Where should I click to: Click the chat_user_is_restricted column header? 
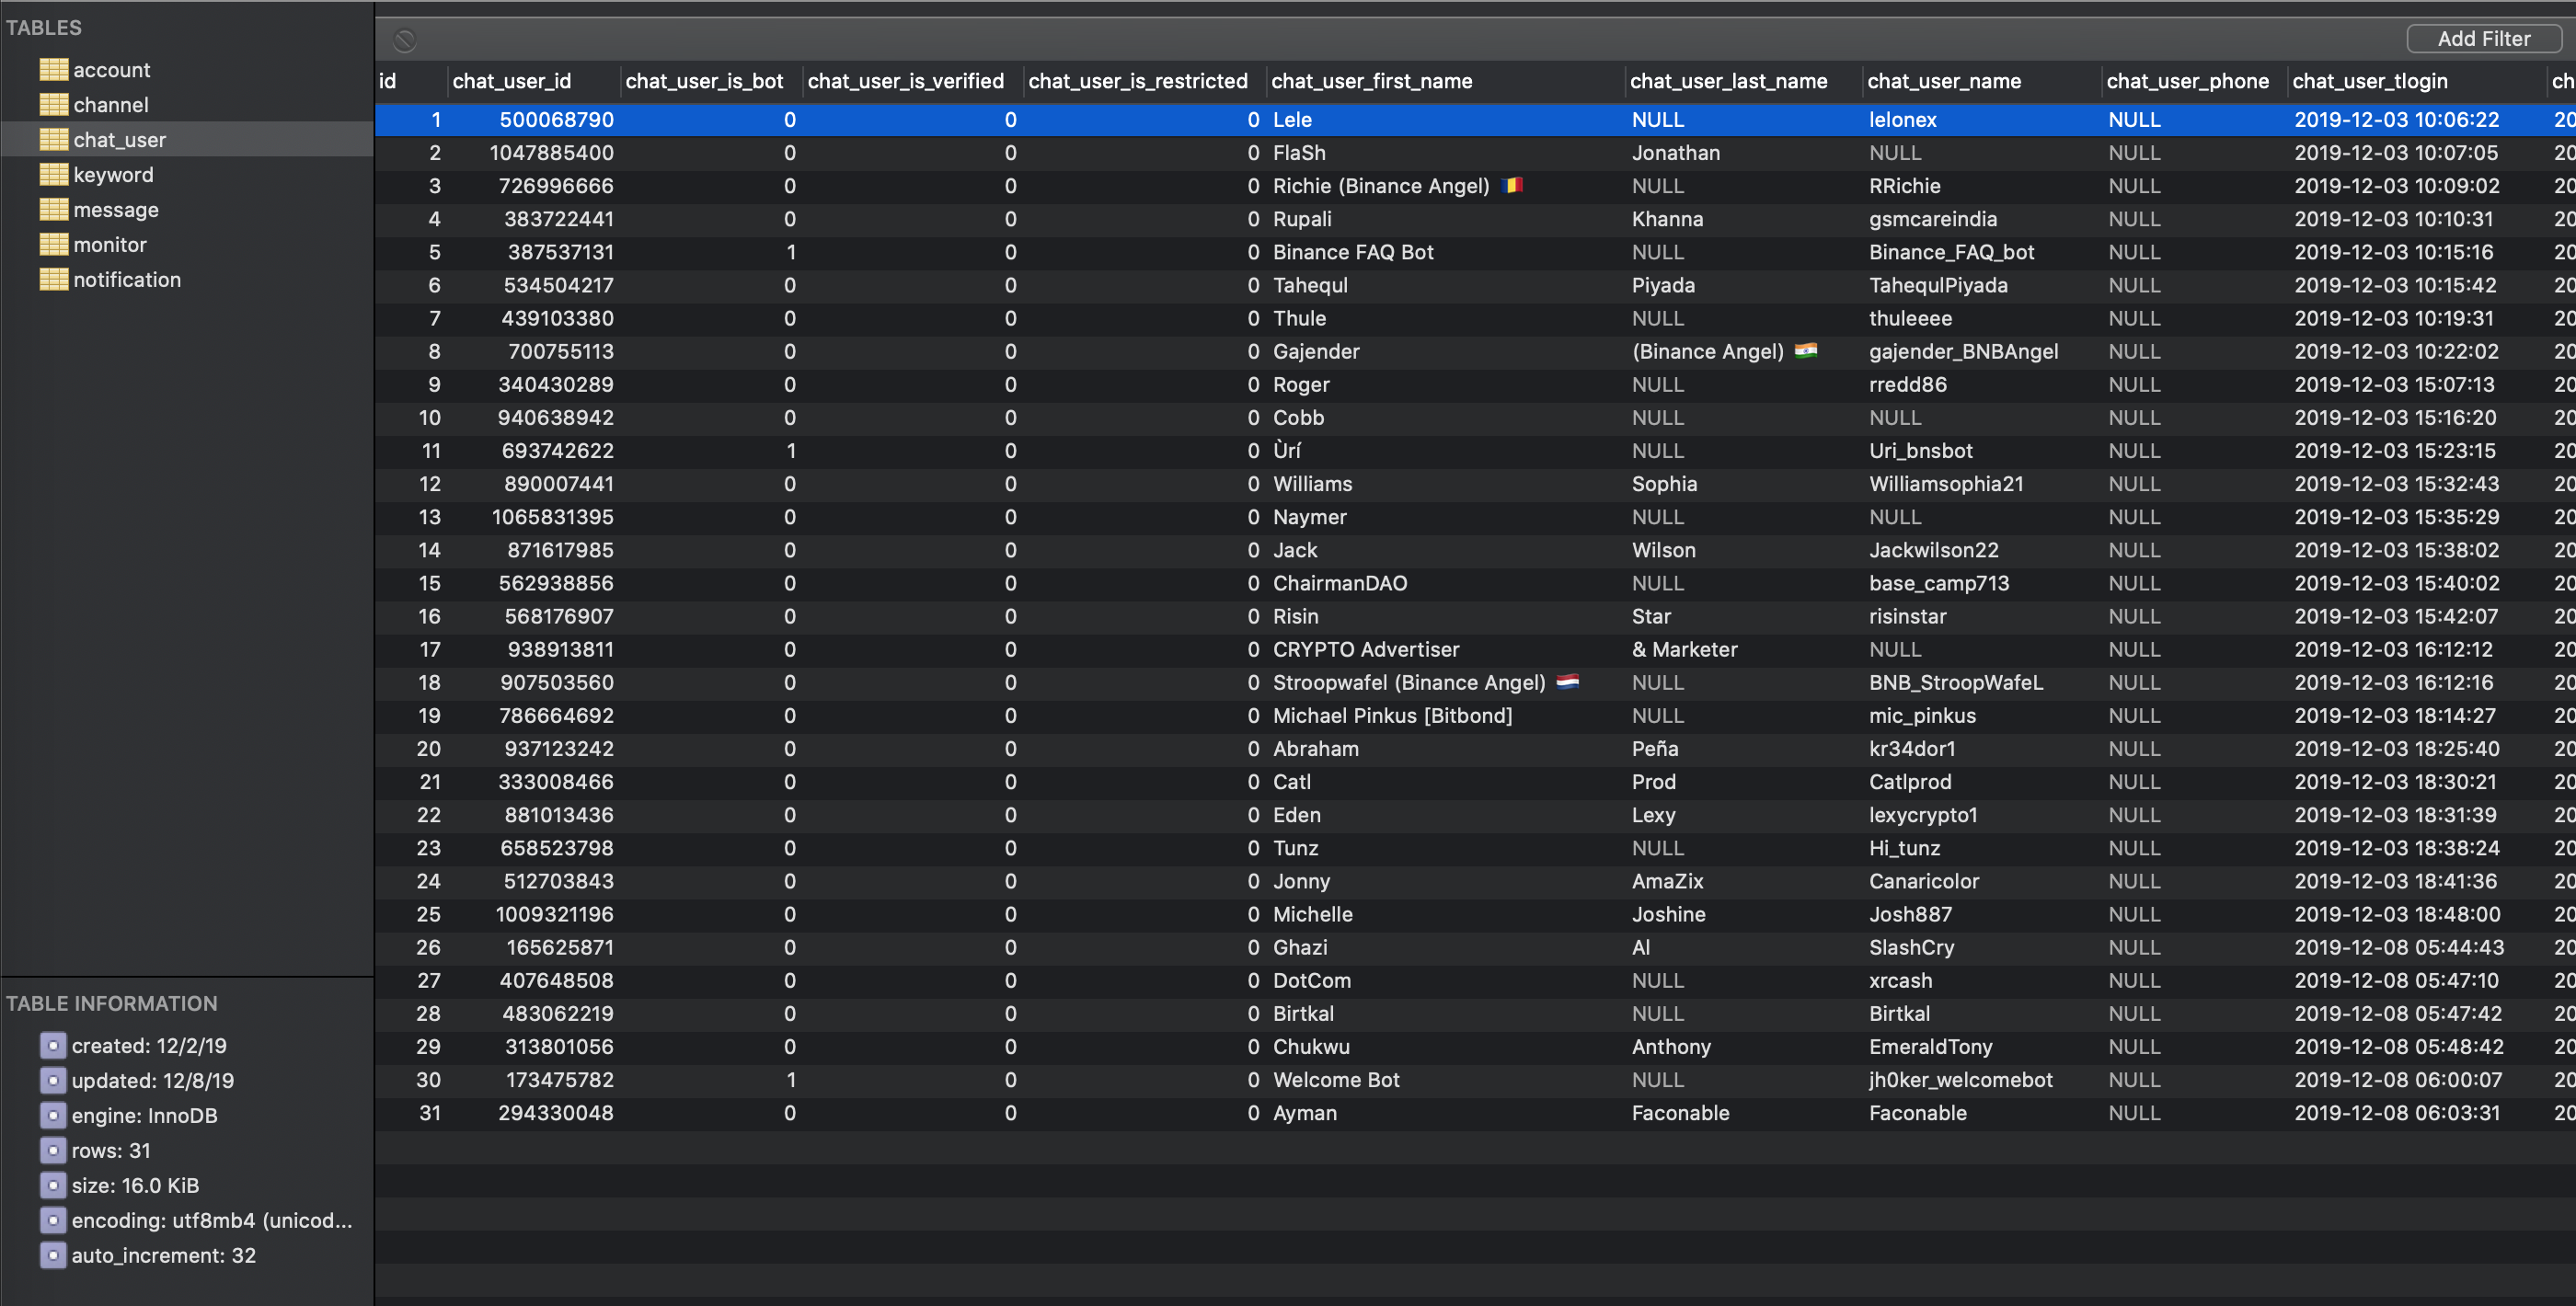pos(1138,80)
